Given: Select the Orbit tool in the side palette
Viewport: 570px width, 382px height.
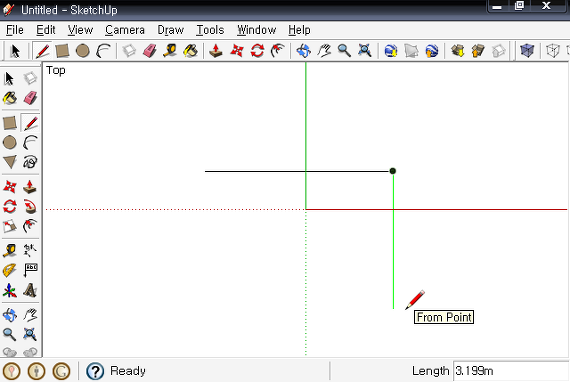Looking at the screenshot, I should pos(9,315).
